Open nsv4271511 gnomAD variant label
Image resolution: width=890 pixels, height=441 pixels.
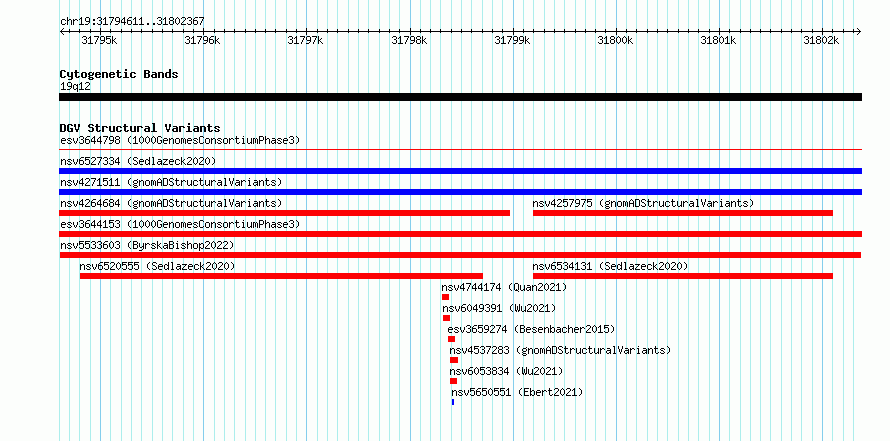(171, 182)
